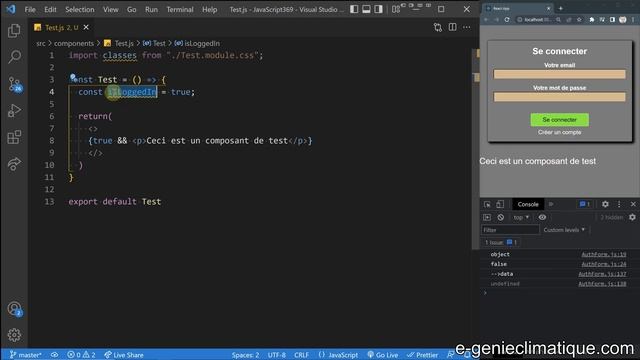The image size is (640, 360).
Task: Open the Terminal menu
Action: click(180, 9)
